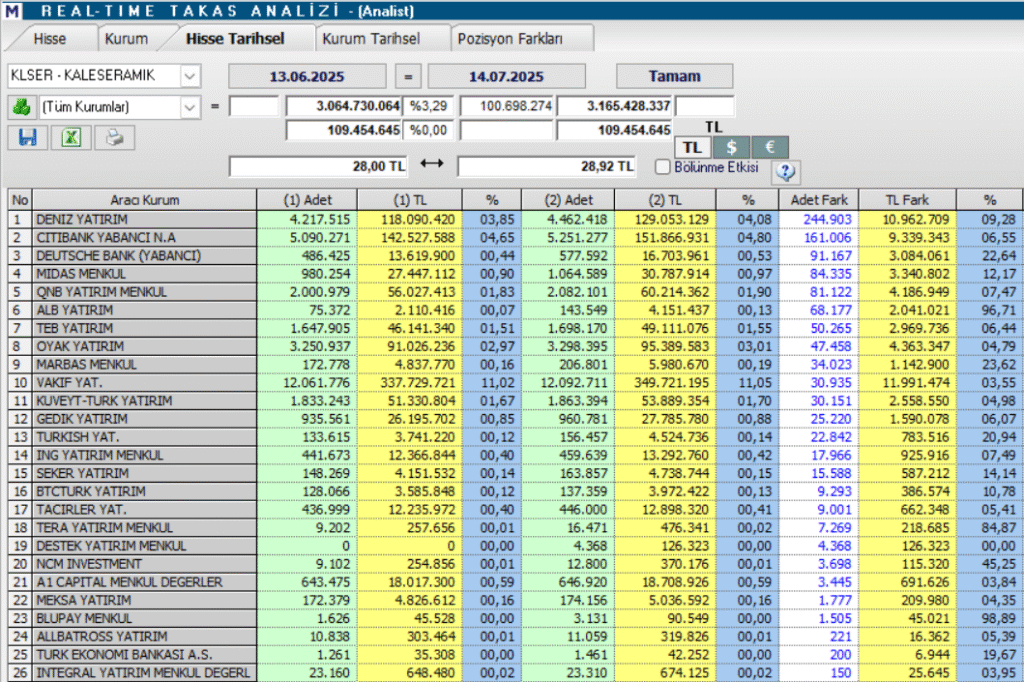This screenshot has height=682, width=1024.
Task: Open print dialog with the printer icon
Action: coord(113,137)
